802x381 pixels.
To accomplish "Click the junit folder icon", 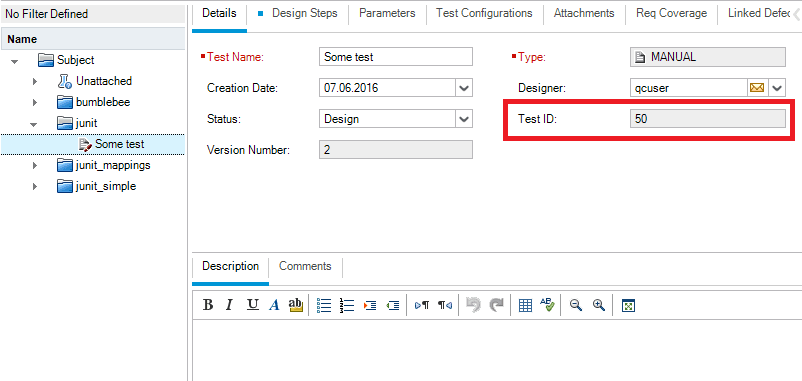I will point(65,123).
